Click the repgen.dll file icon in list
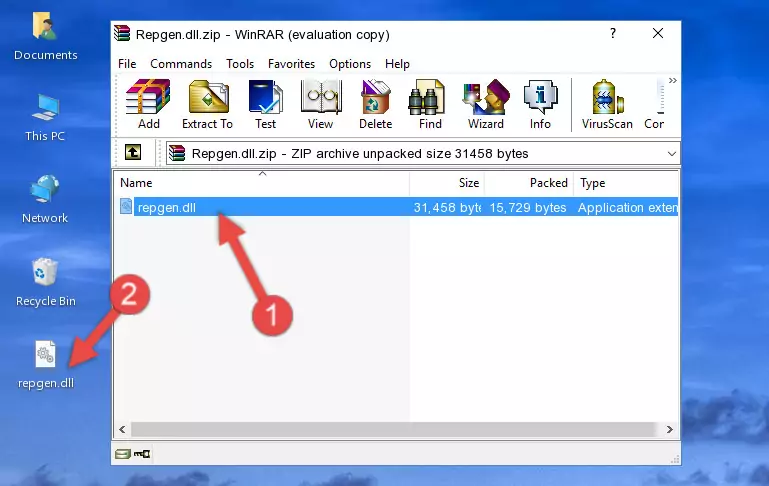 tap(126, 206)
